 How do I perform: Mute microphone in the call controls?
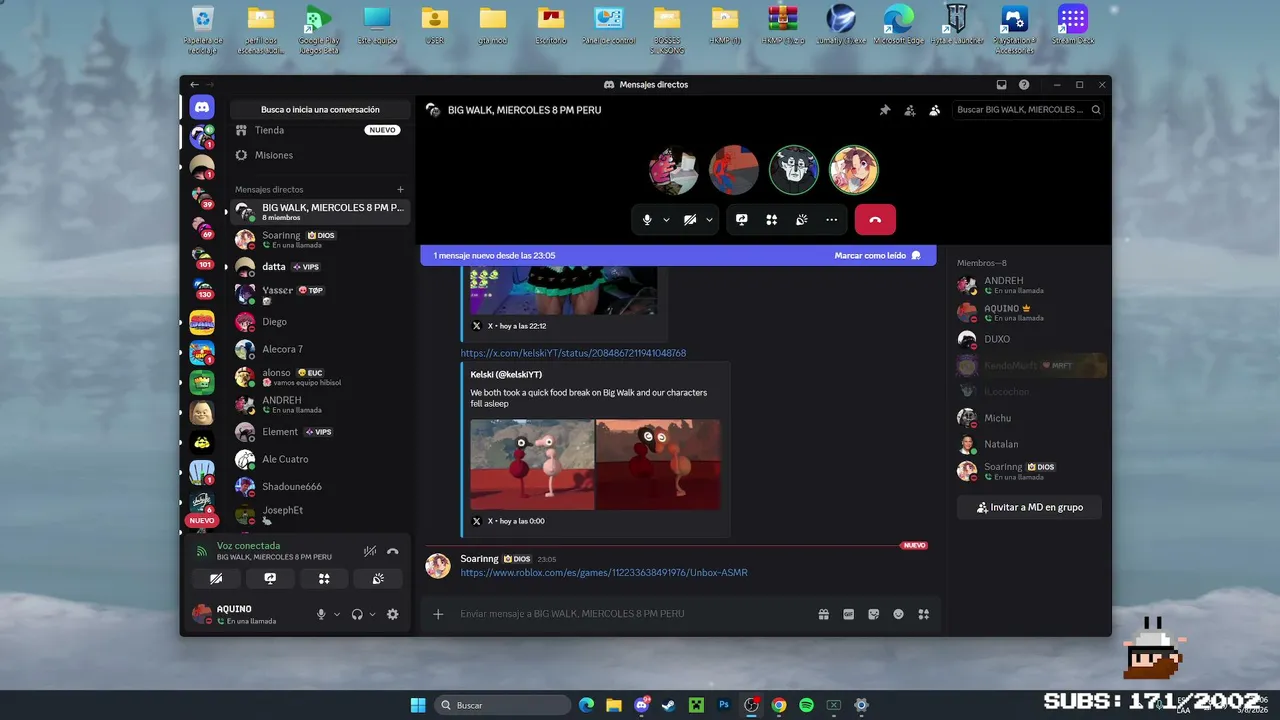pyautogui.click(x=647, y=220)
